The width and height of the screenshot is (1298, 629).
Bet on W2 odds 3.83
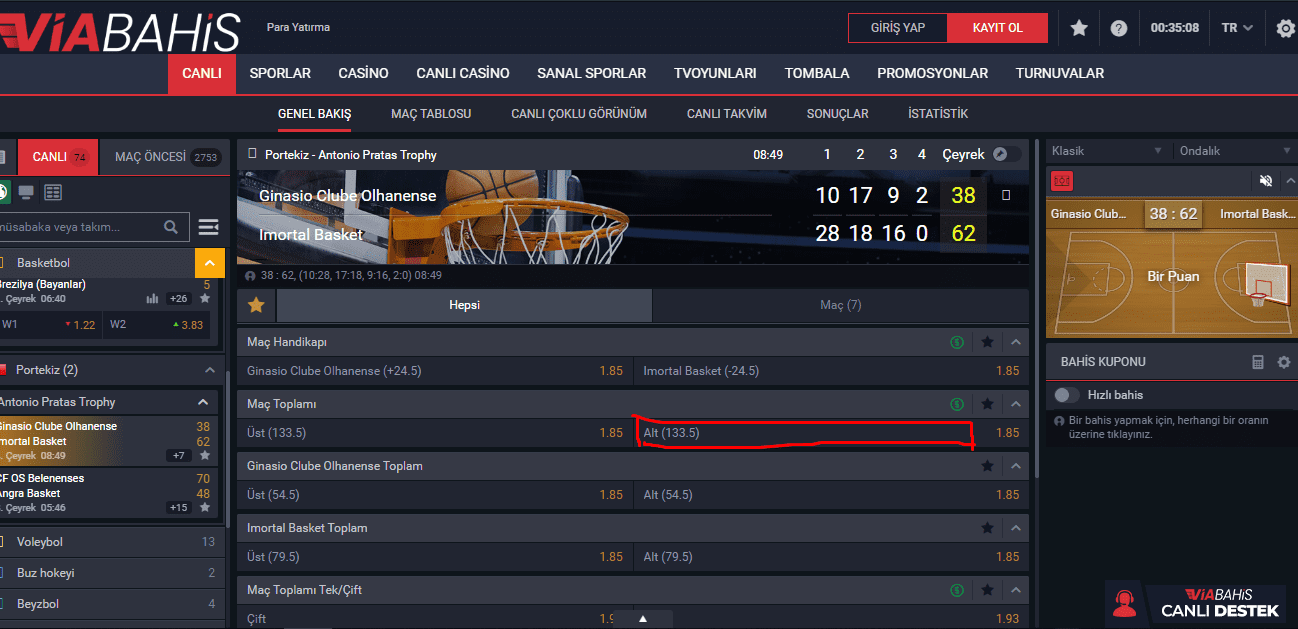click(157, 324)
